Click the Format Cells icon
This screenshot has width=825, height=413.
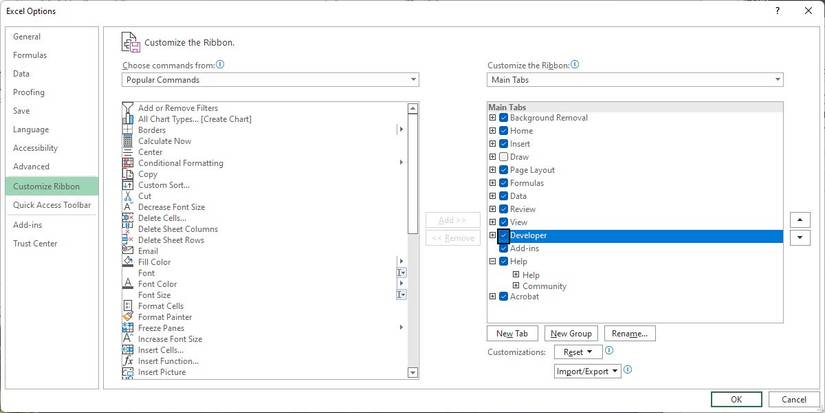click(x=128, y=306)
